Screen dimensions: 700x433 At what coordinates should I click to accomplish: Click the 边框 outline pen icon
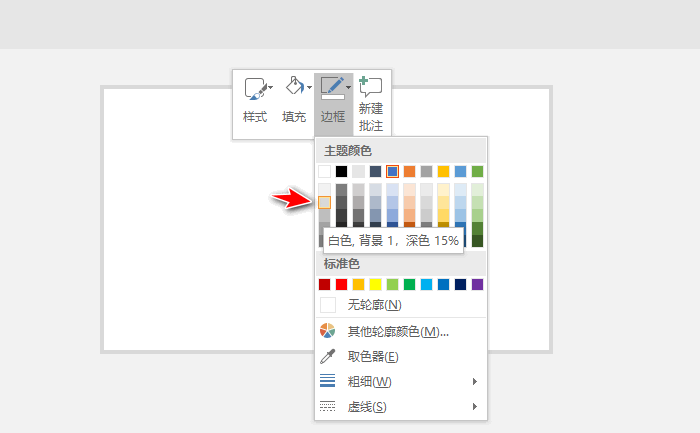[x=332, y=87]
